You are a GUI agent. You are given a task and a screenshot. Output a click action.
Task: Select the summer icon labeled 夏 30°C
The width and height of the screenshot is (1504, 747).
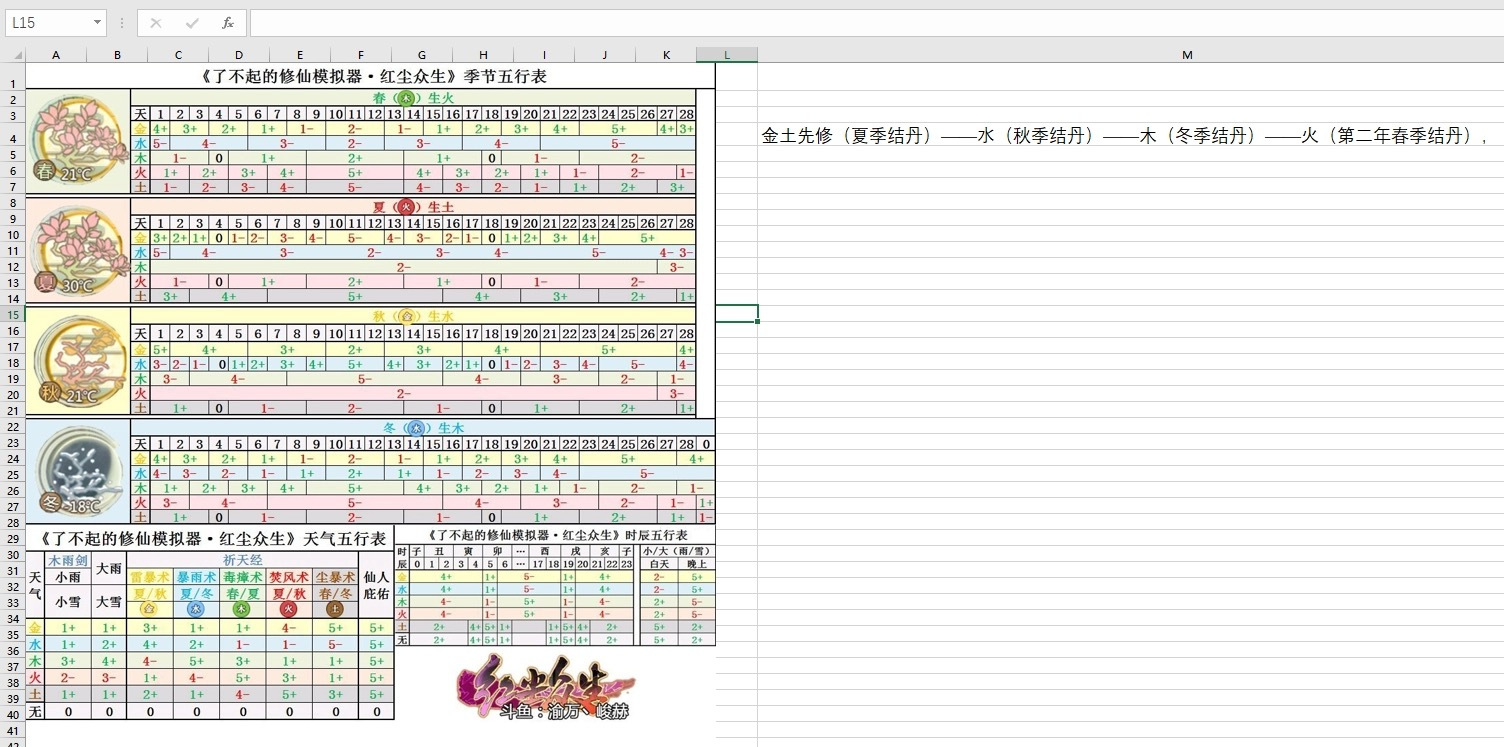click(78, 250)
